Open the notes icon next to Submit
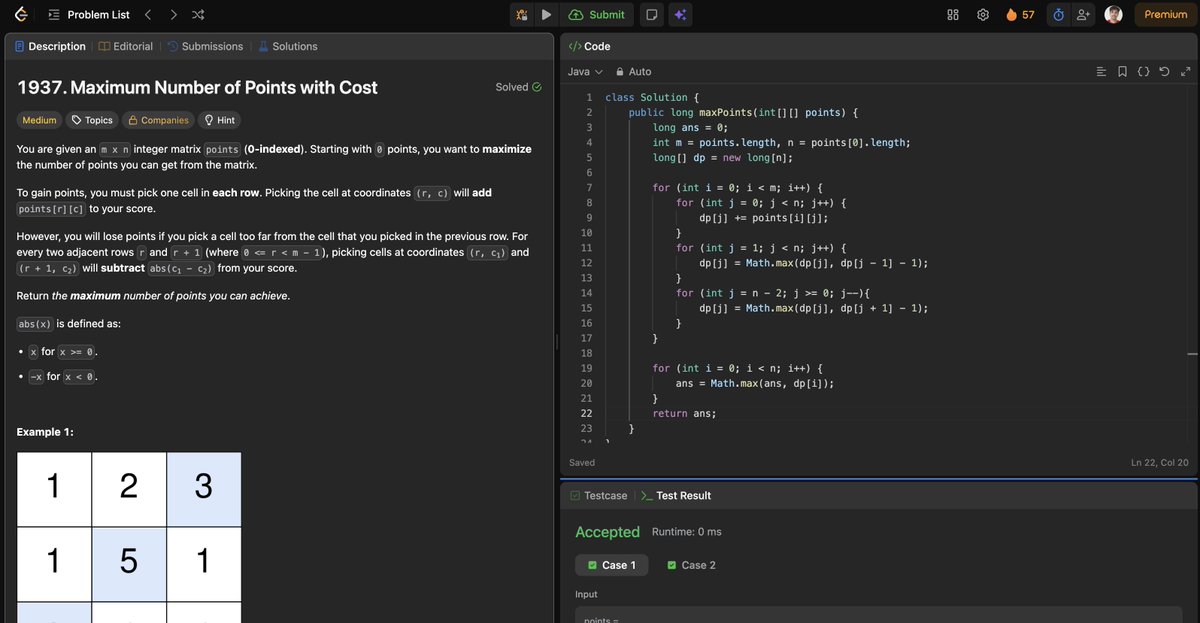1200x623 pixels. 652,15
